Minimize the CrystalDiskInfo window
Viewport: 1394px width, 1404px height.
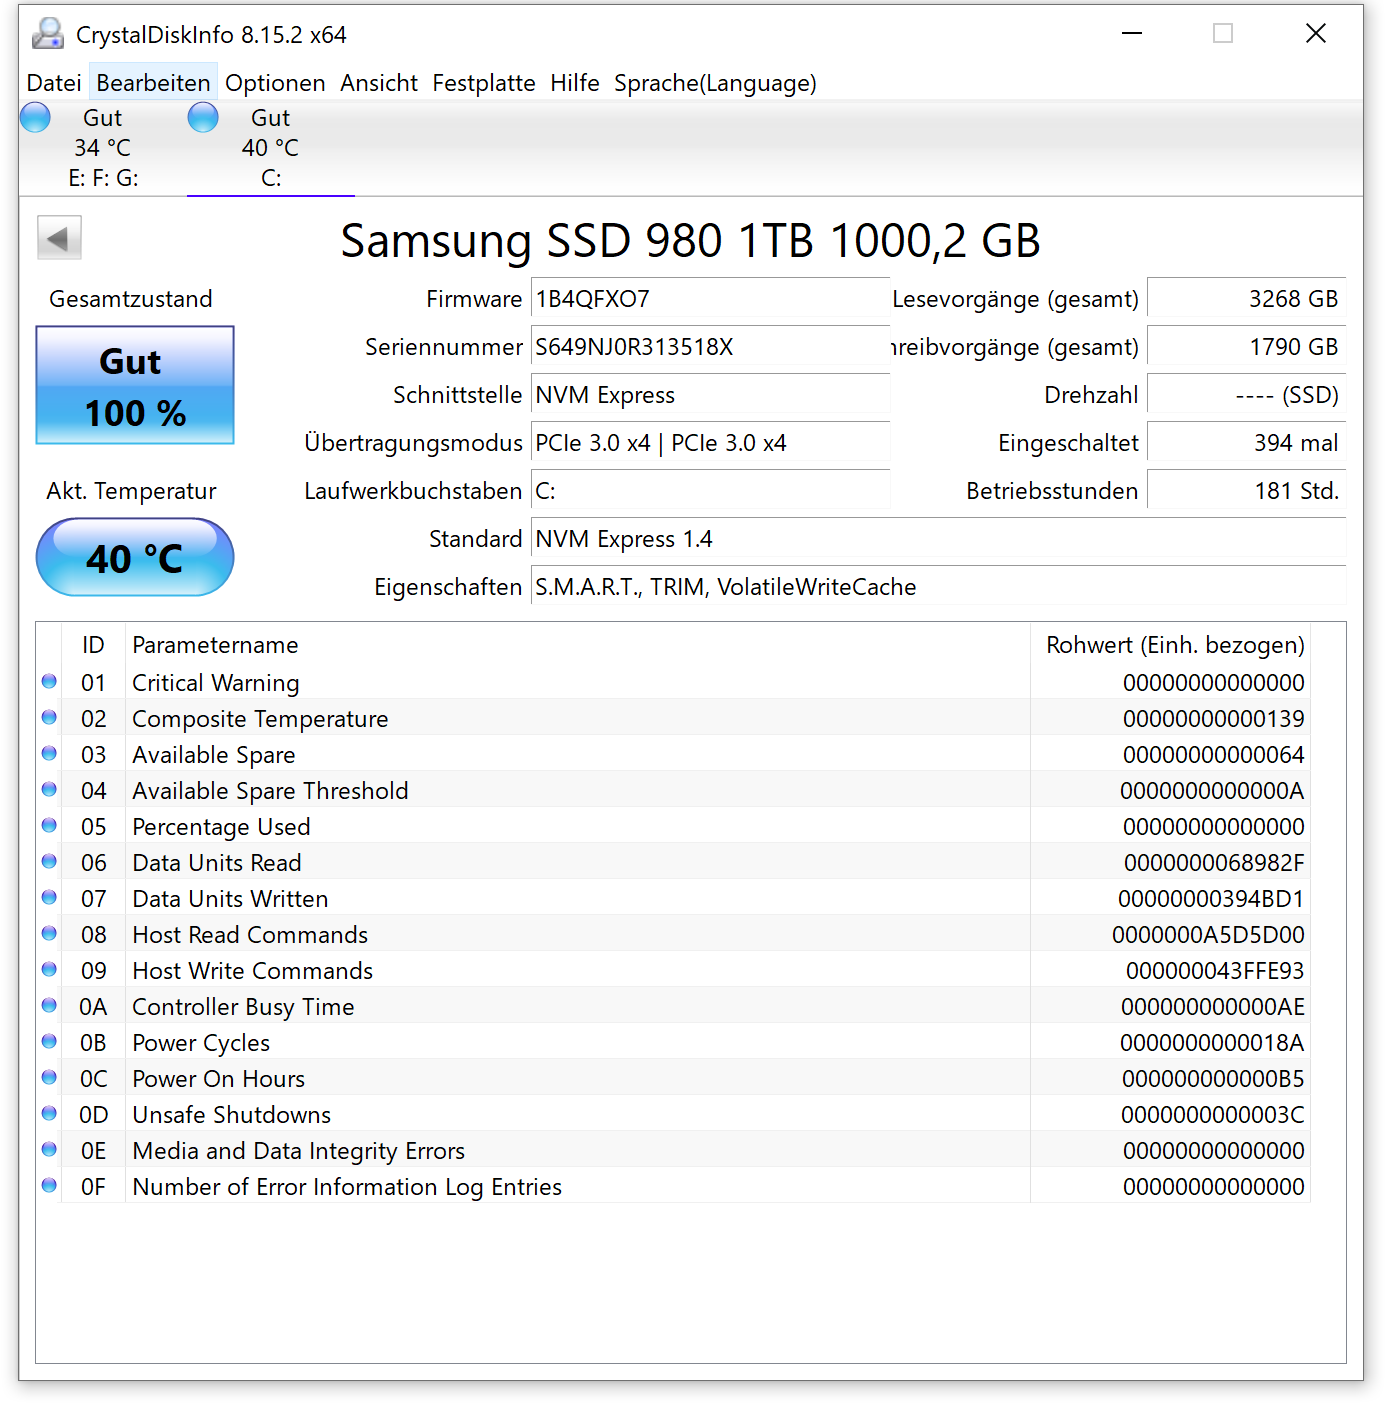click(1132, 33)
